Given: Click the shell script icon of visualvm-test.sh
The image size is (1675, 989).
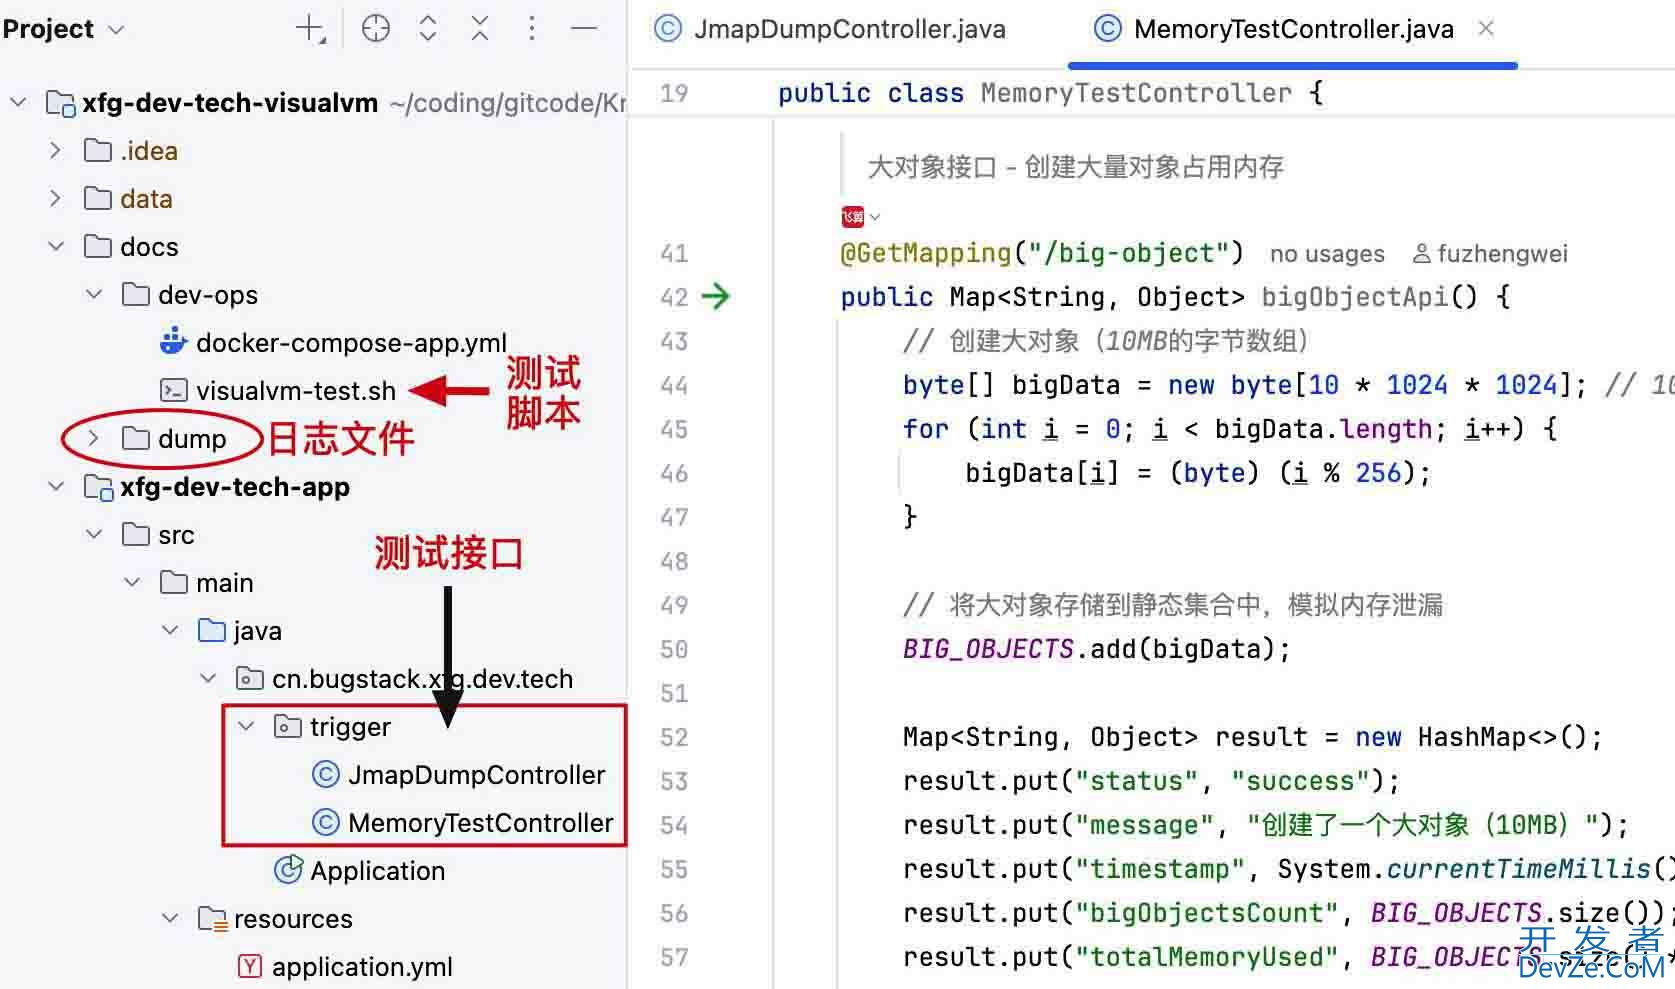Looking at the screenshot, I should (x=173, y=390).
